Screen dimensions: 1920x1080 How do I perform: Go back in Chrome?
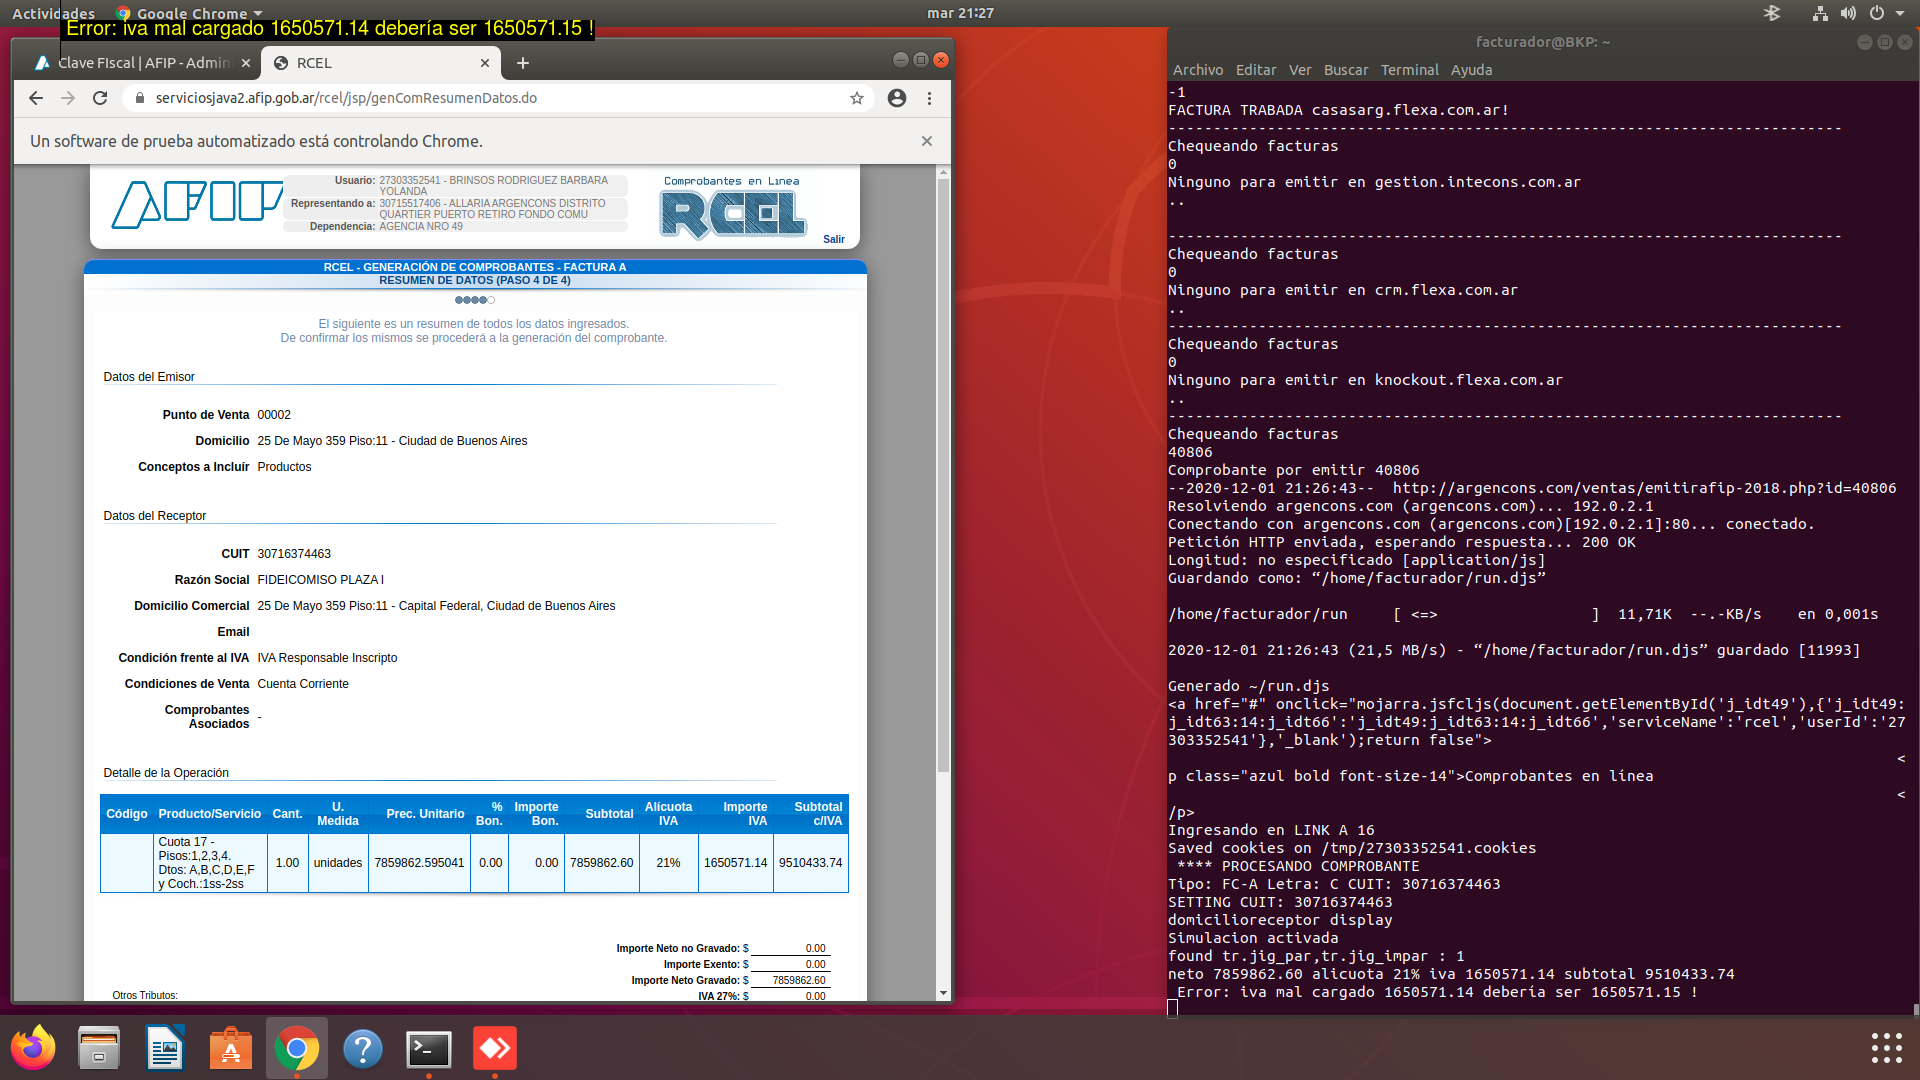pyautogui.click(x=36, y=98)
